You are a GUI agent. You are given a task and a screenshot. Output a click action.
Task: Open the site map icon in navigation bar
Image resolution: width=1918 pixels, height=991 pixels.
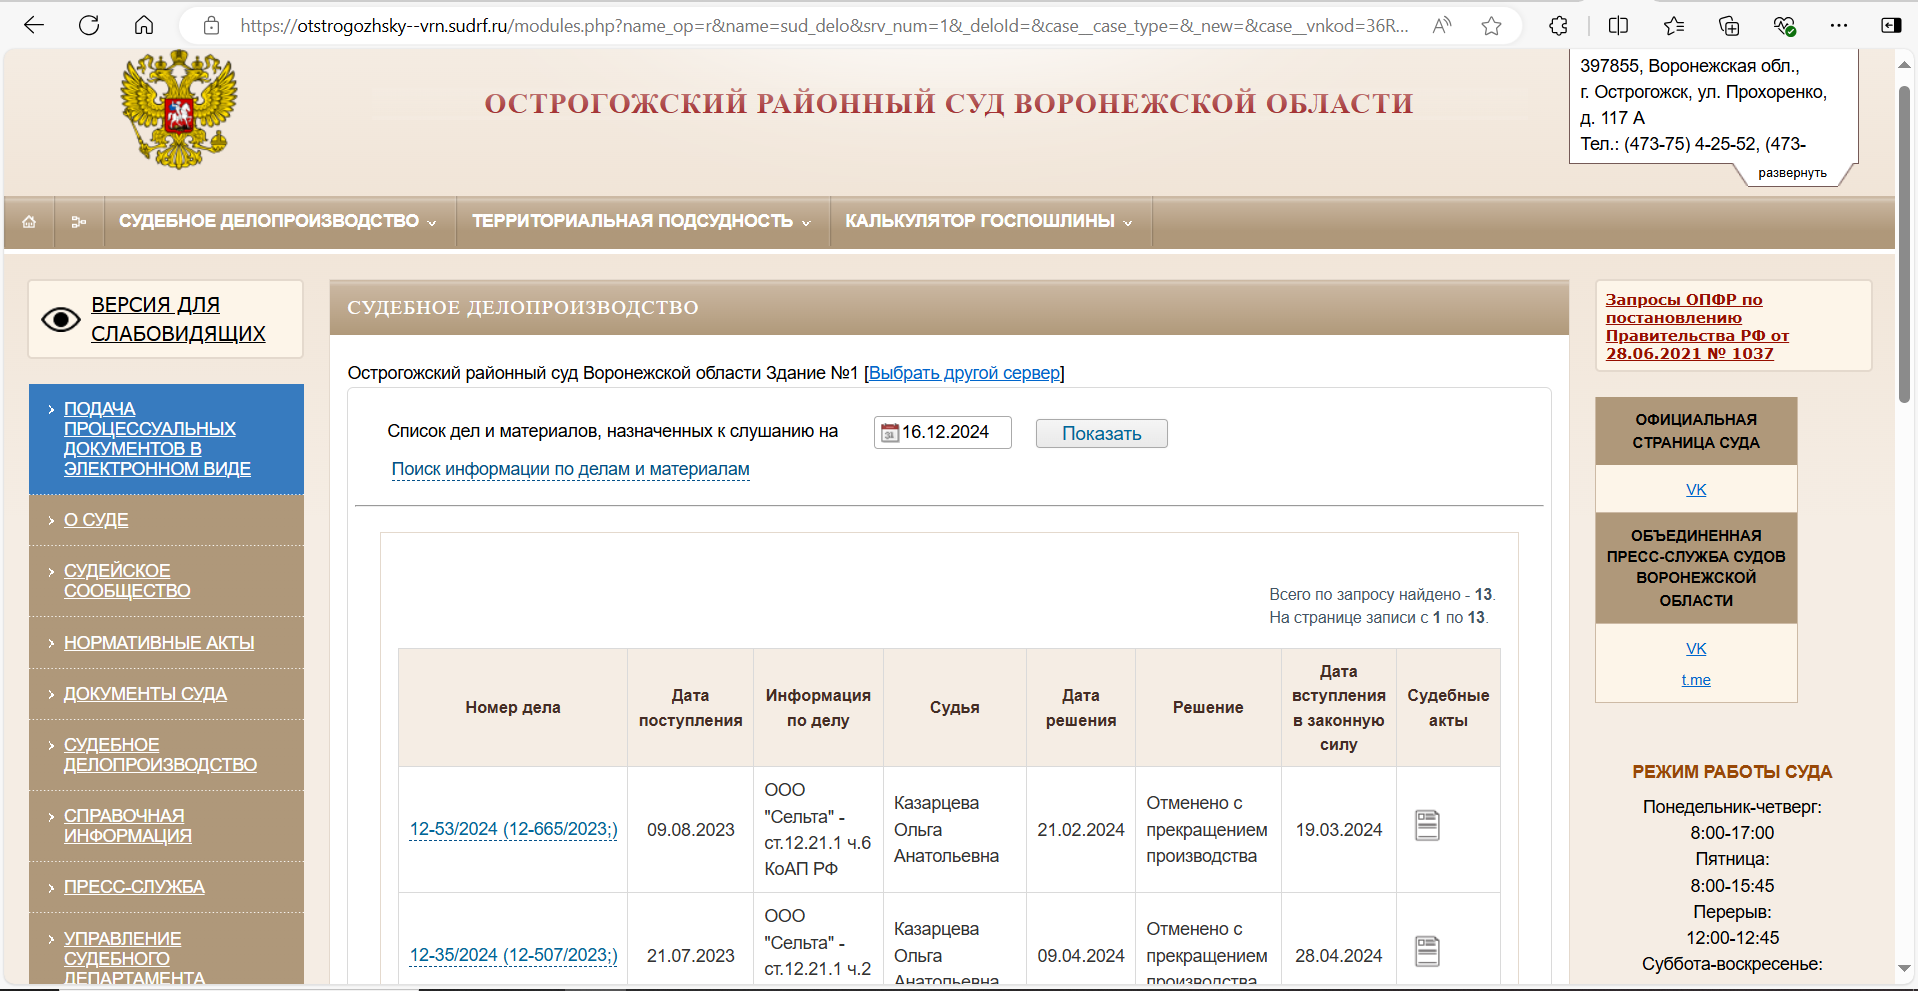pos(79,222)
